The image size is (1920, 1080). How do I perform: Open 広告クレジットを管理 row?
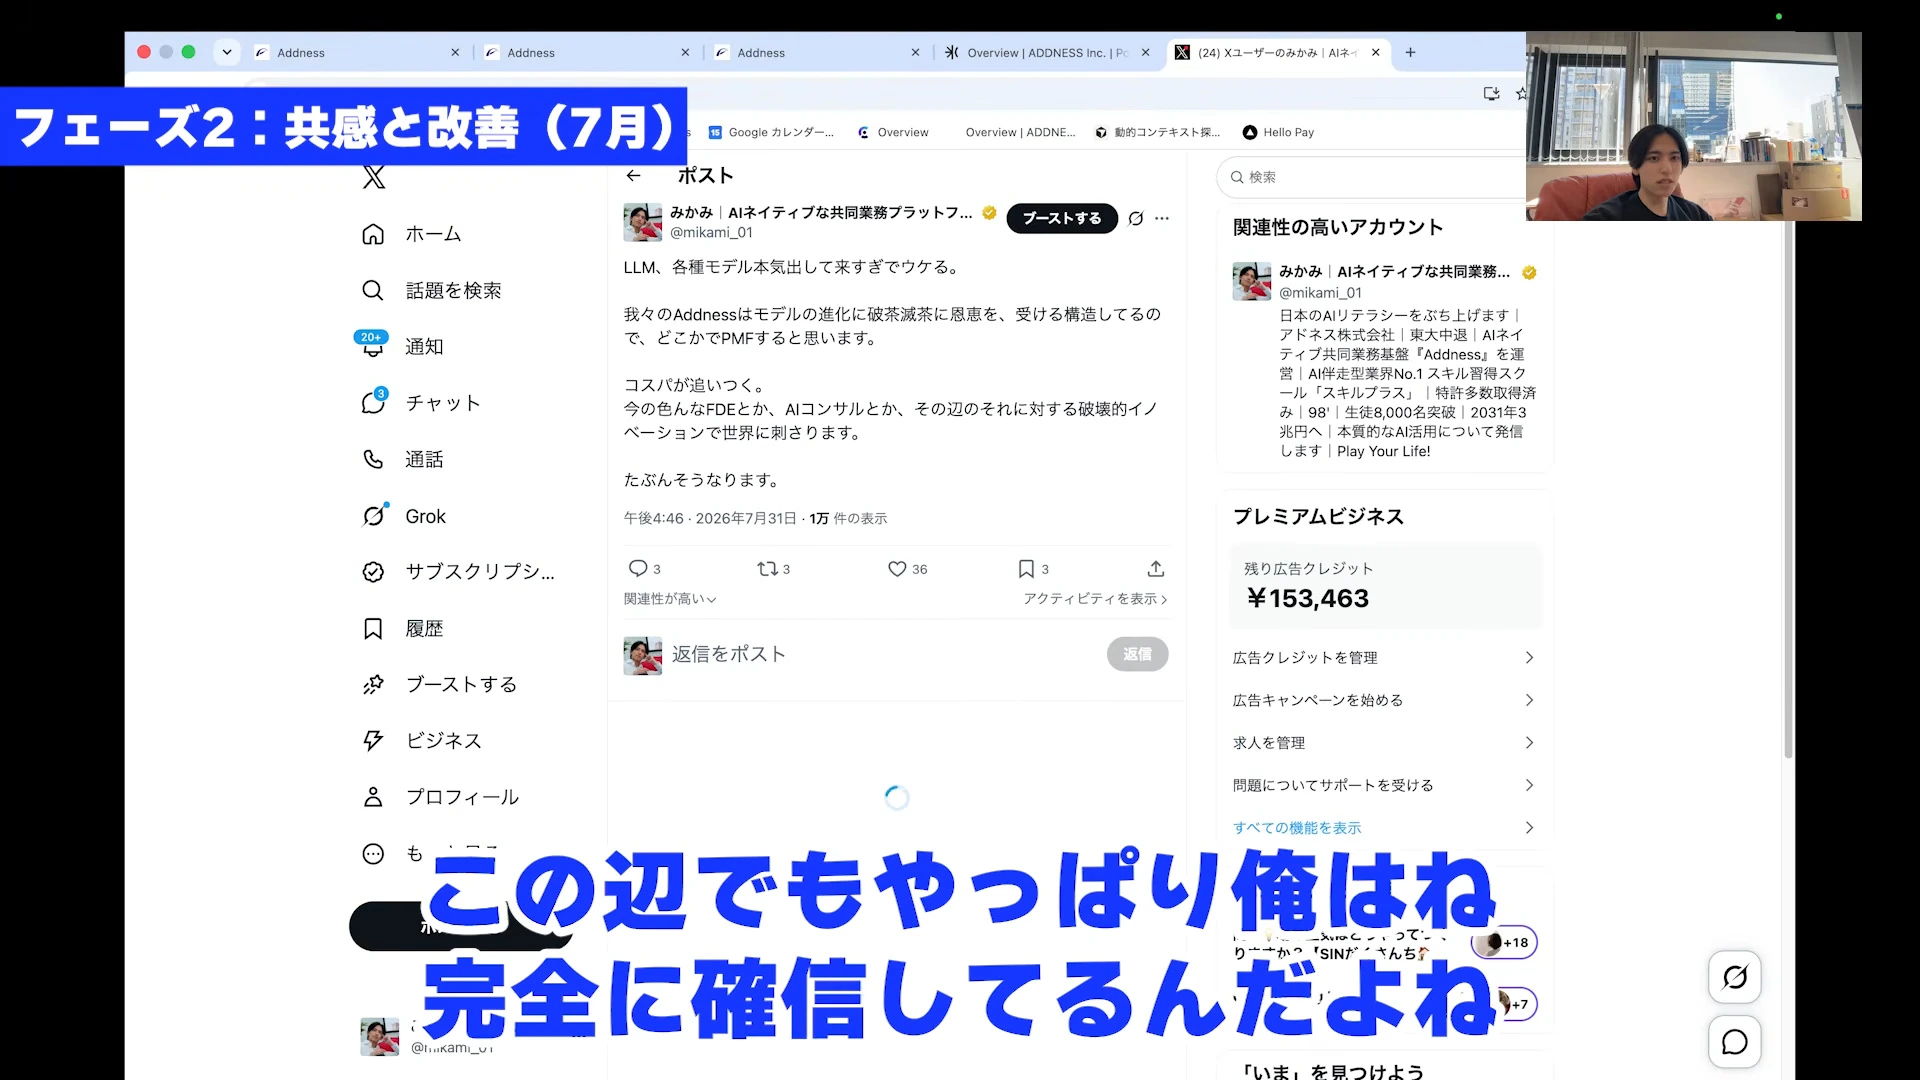tap(1384, 658)
